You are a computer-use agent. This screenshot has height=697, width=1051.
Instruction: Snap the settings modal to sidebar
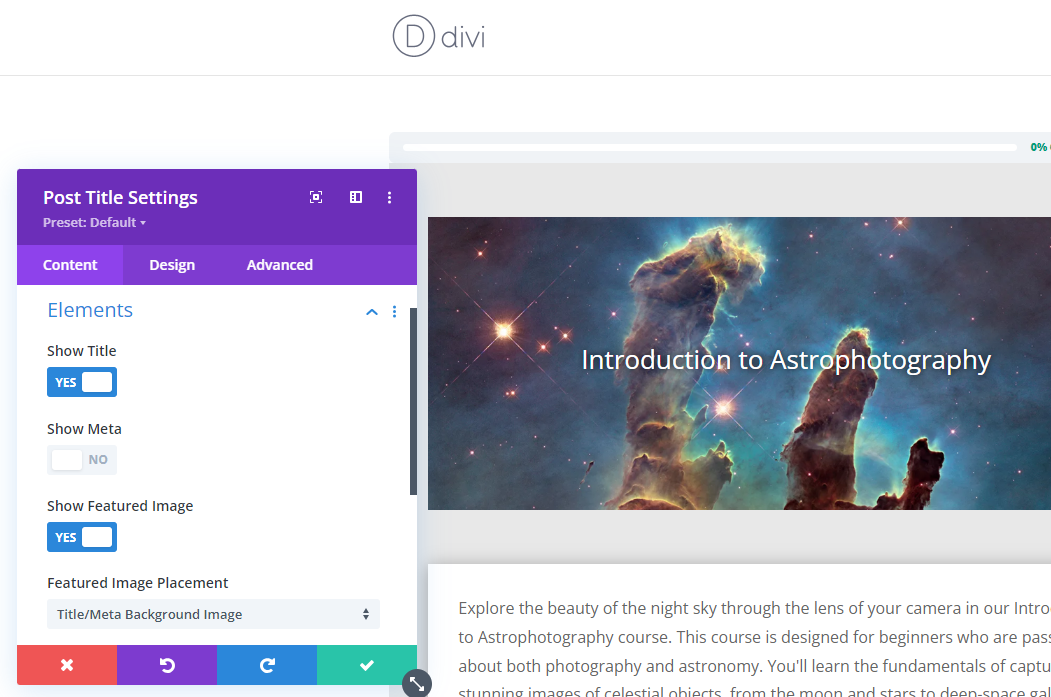point(356,197)
